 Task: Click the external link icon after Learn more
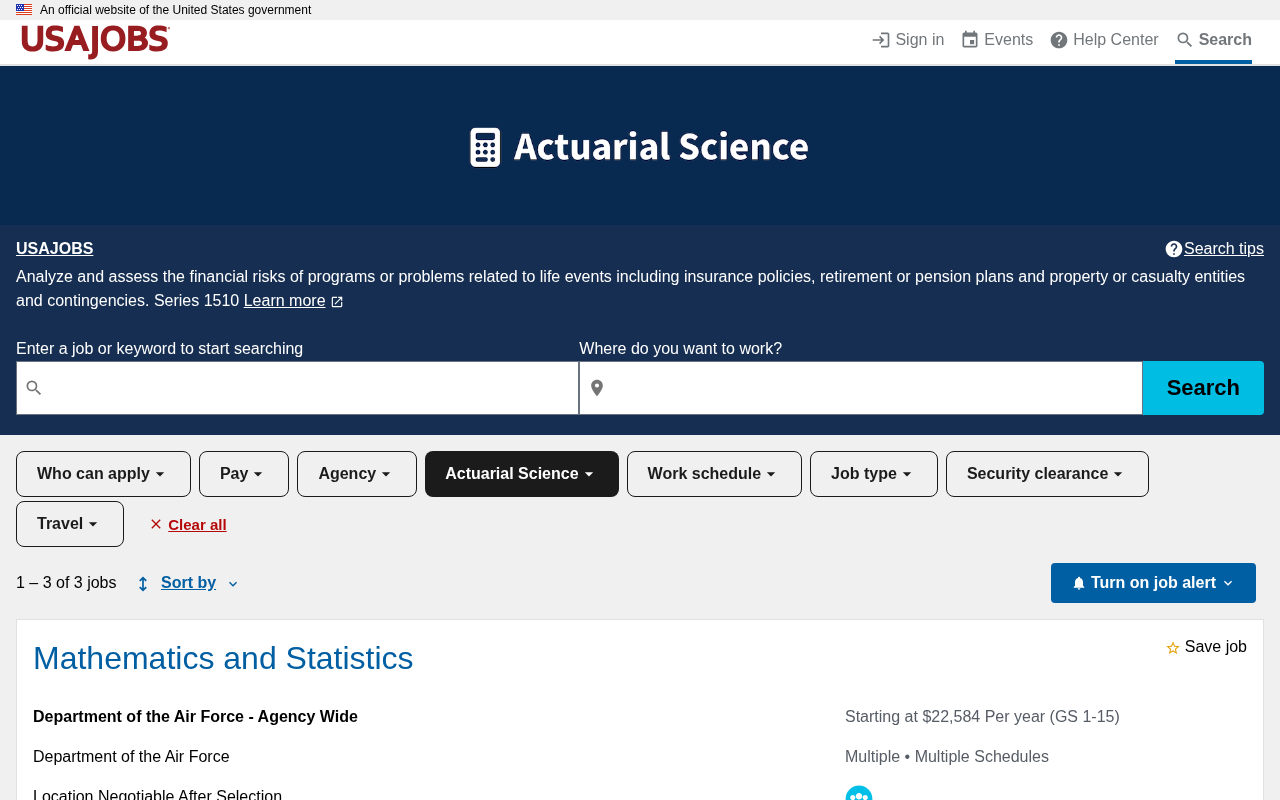tap(337, 302)
